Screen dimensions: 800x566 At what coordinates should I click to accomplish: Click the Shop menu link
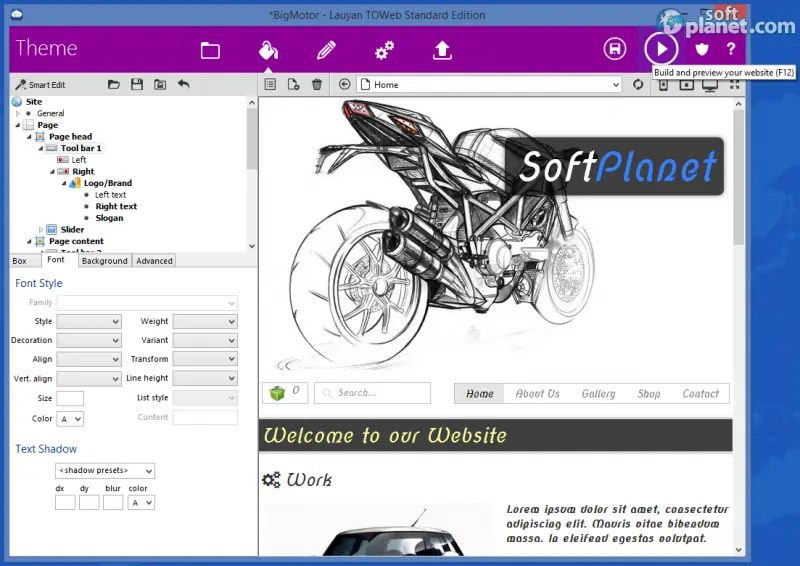tap(648, 393)
